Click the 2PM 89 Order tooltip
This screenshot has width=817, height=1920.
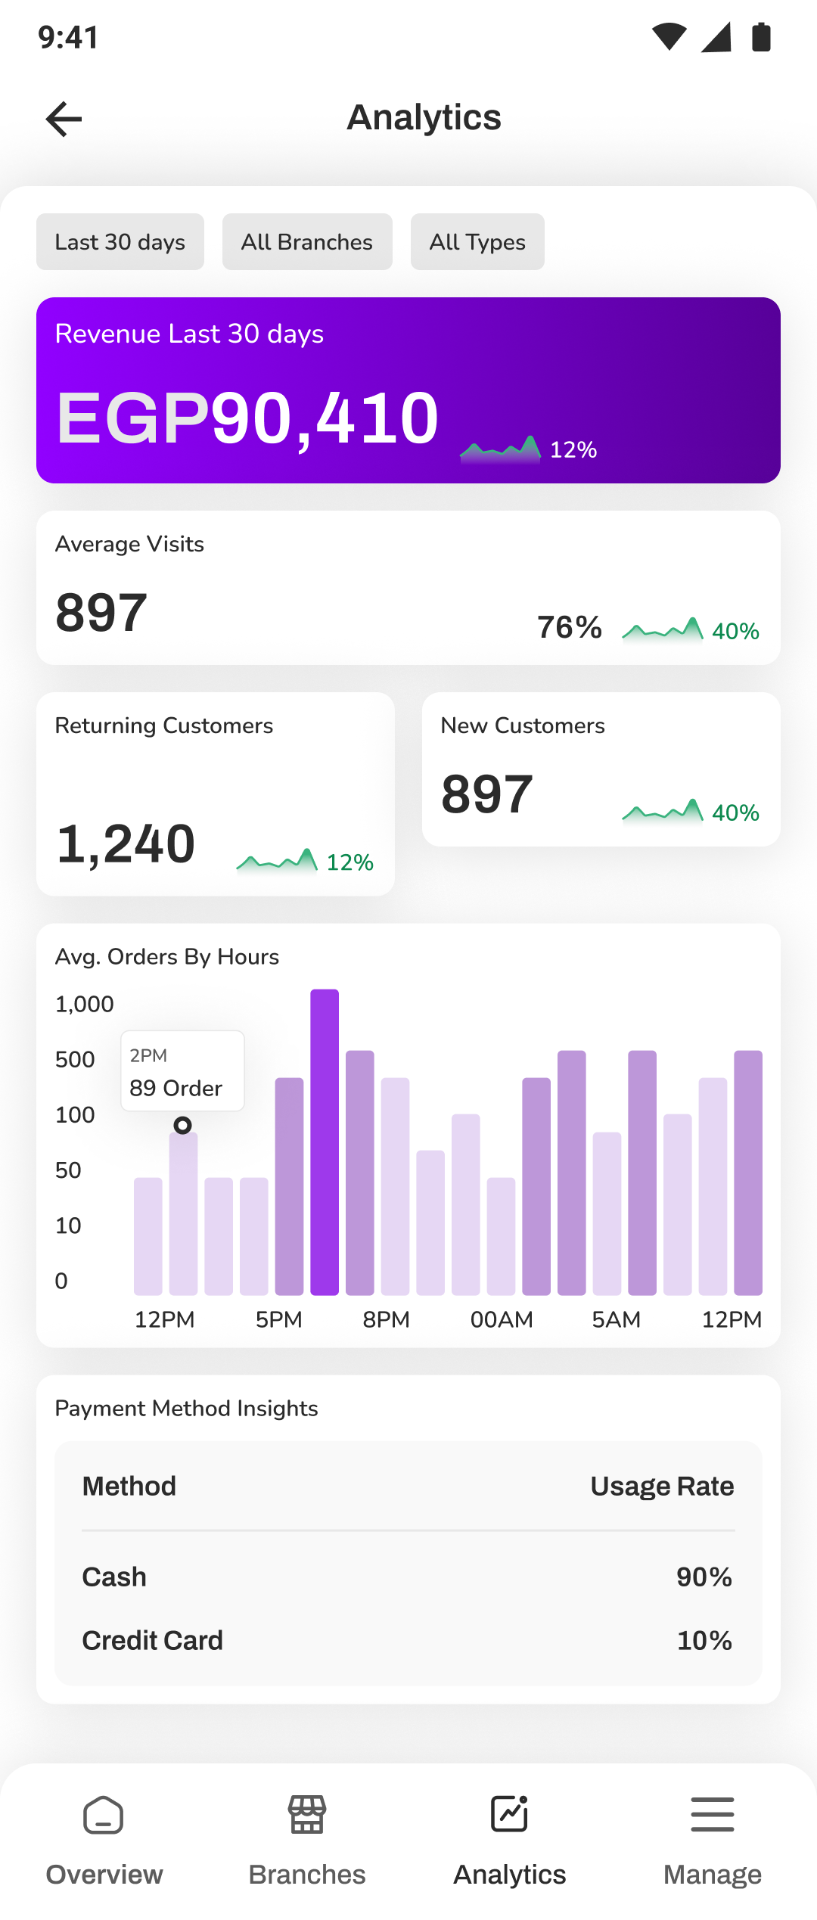(183, 1071)
